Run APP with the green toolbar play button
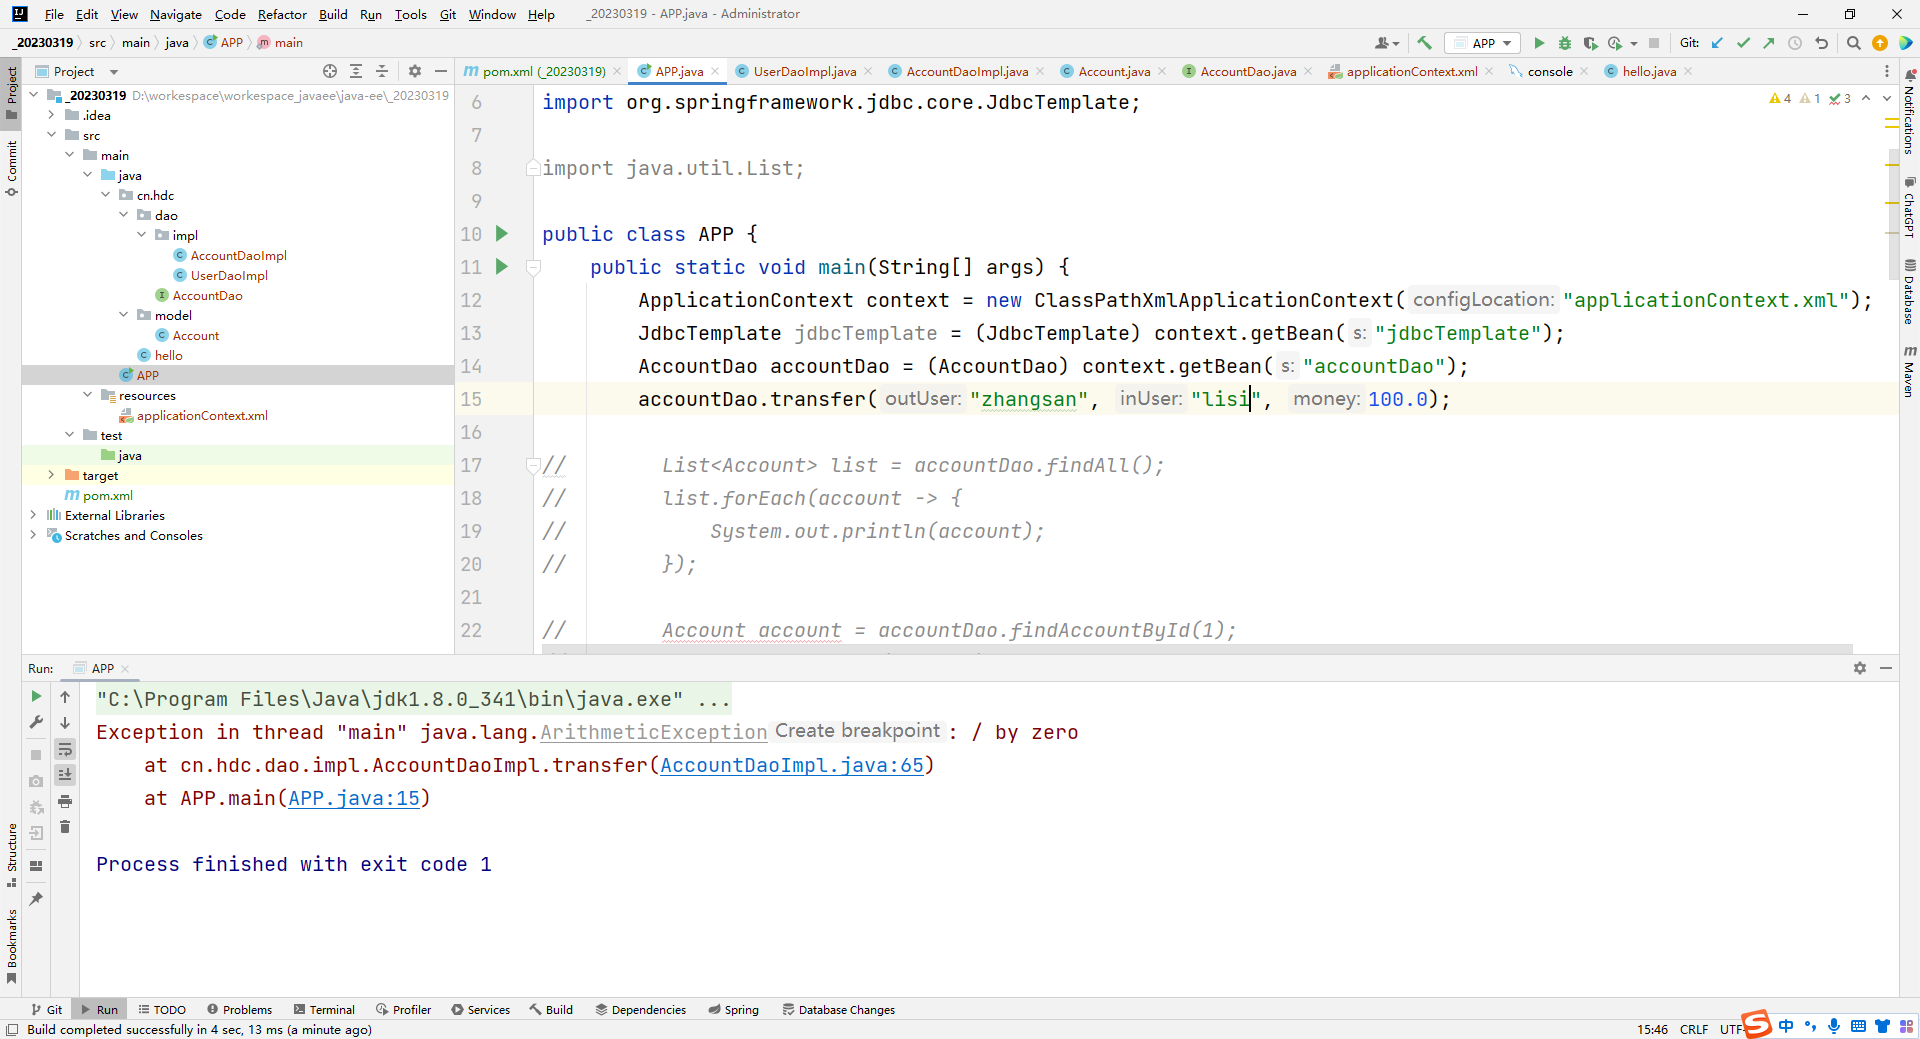This screenshot has height=1039, width=1920. click(1539, 43)
